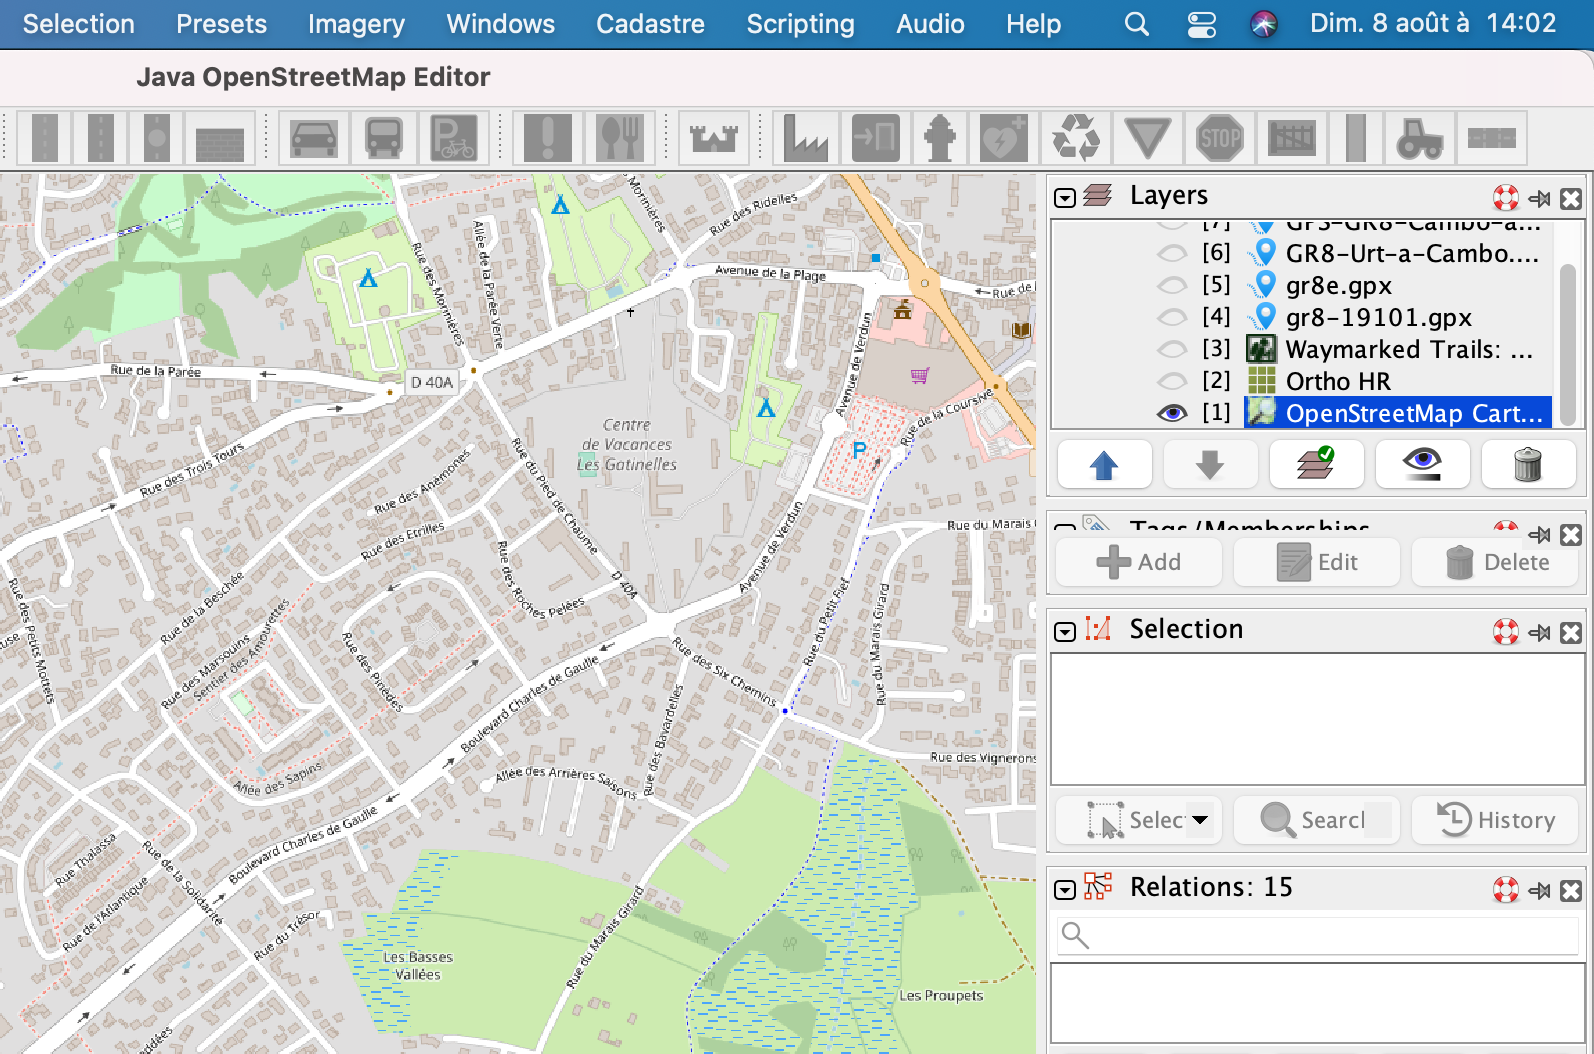Select the fire hydrant preset icon
Screen dimensions: 1594x1054
coord(940,138)
